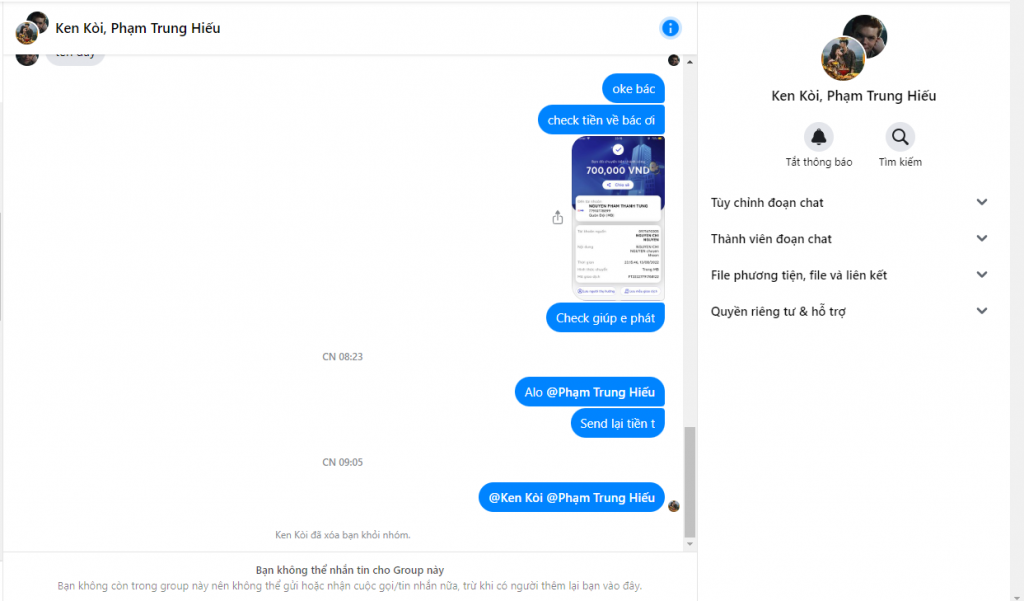Expand File phương tiện, file và liên kết
The width and height of the screenshot is (1024, 601).
pyautogui.click(x=849, y=275)
